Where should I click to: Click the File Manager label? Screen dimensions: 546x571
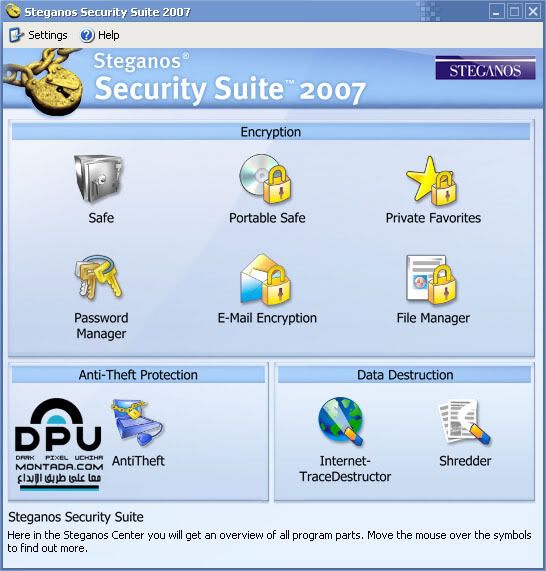[433, 318]
